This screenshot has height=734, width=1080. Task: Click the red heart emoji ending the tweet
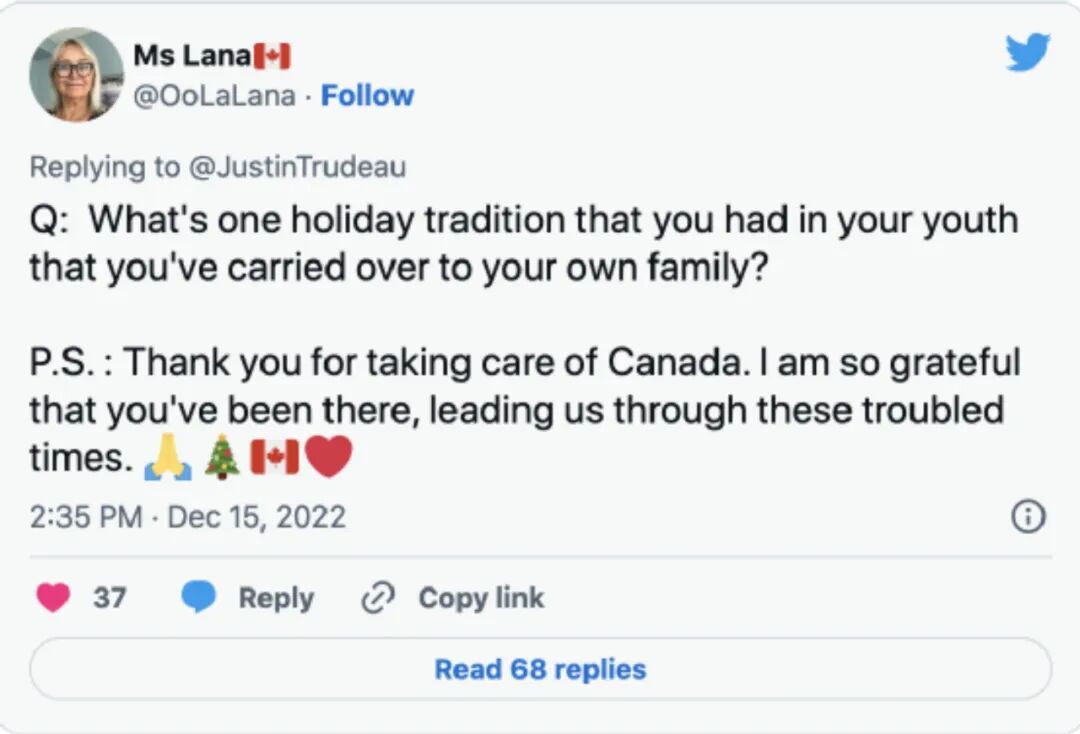(x=328, y=458)
